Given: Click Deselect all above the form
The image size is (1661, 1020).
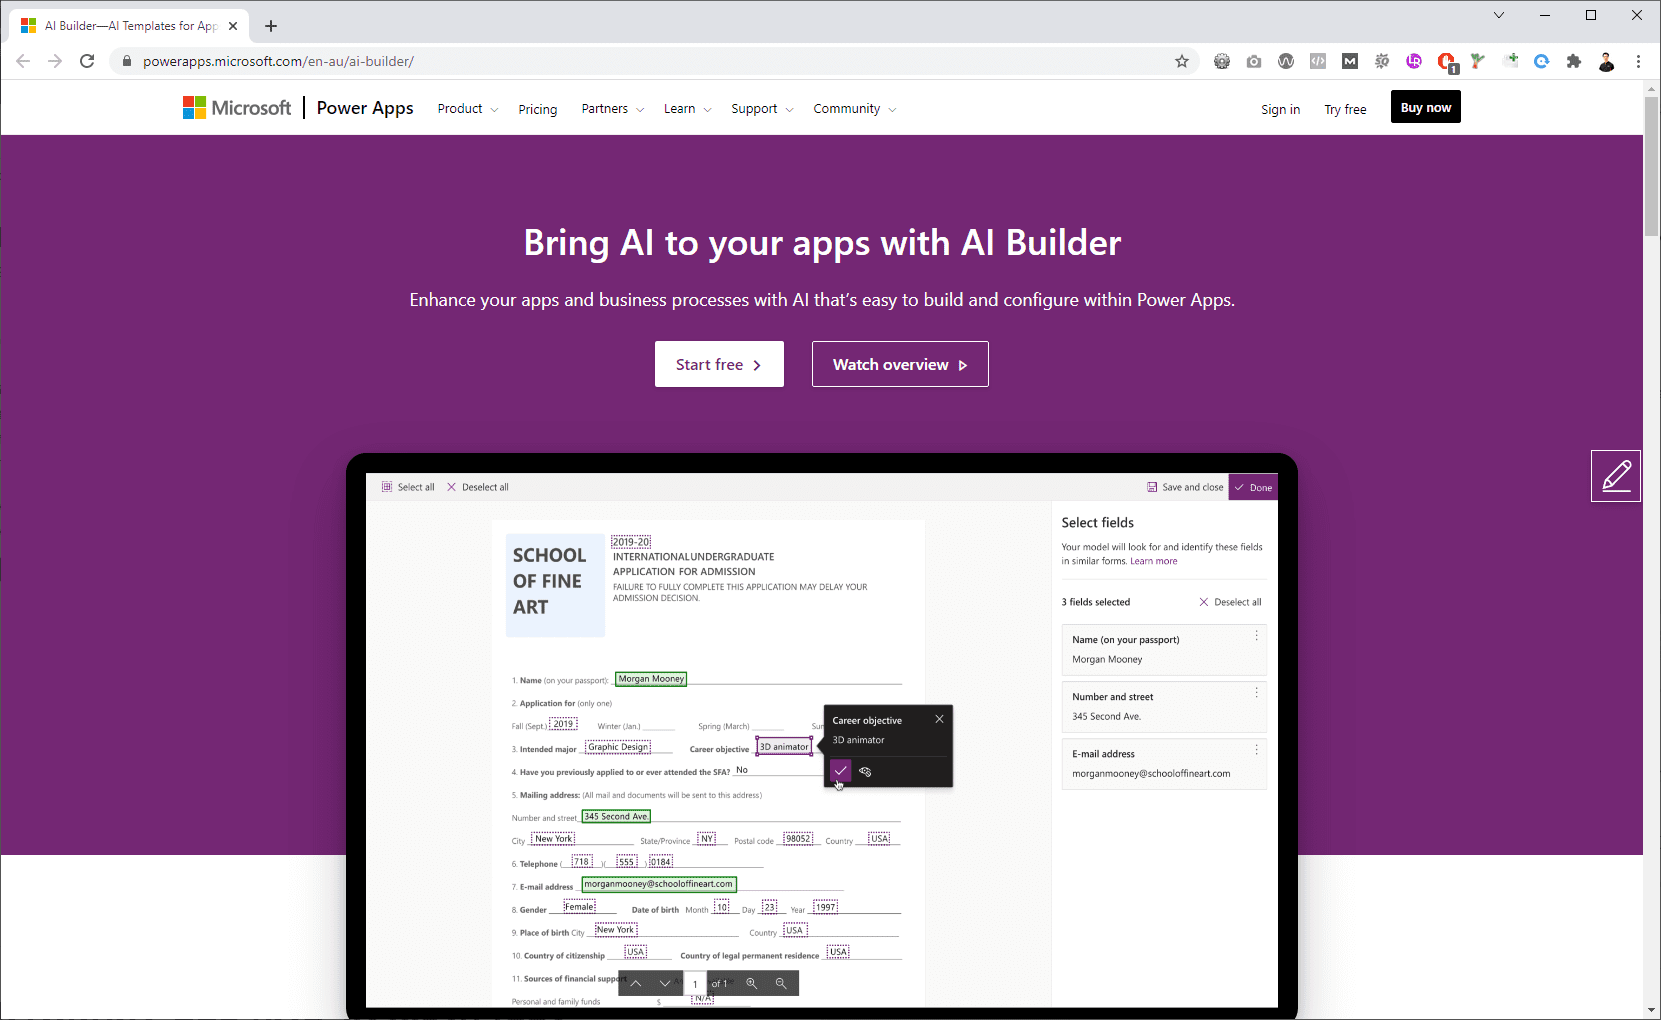Looking at the screenshot, I should click(x=478, y=487).
